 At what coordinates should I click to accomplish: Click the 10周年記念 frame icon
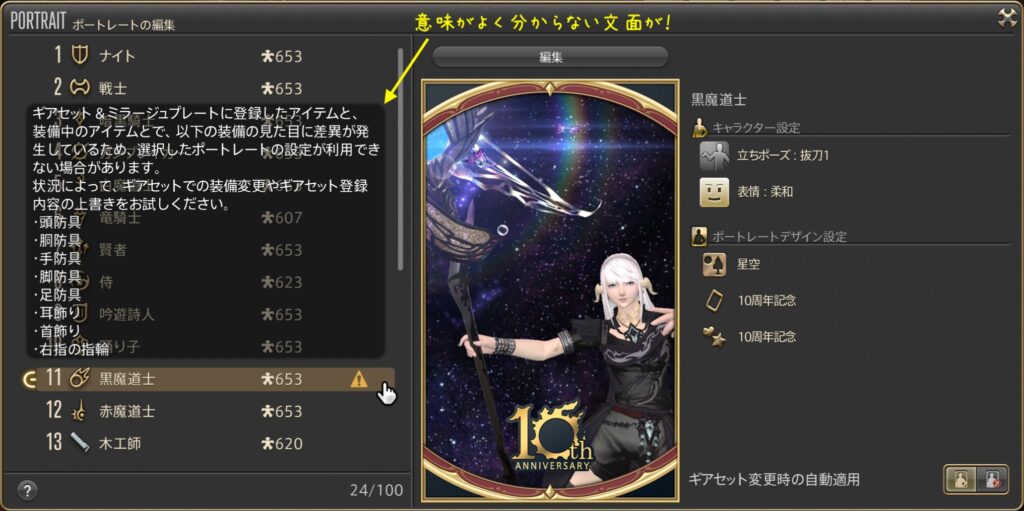point(714,301)
